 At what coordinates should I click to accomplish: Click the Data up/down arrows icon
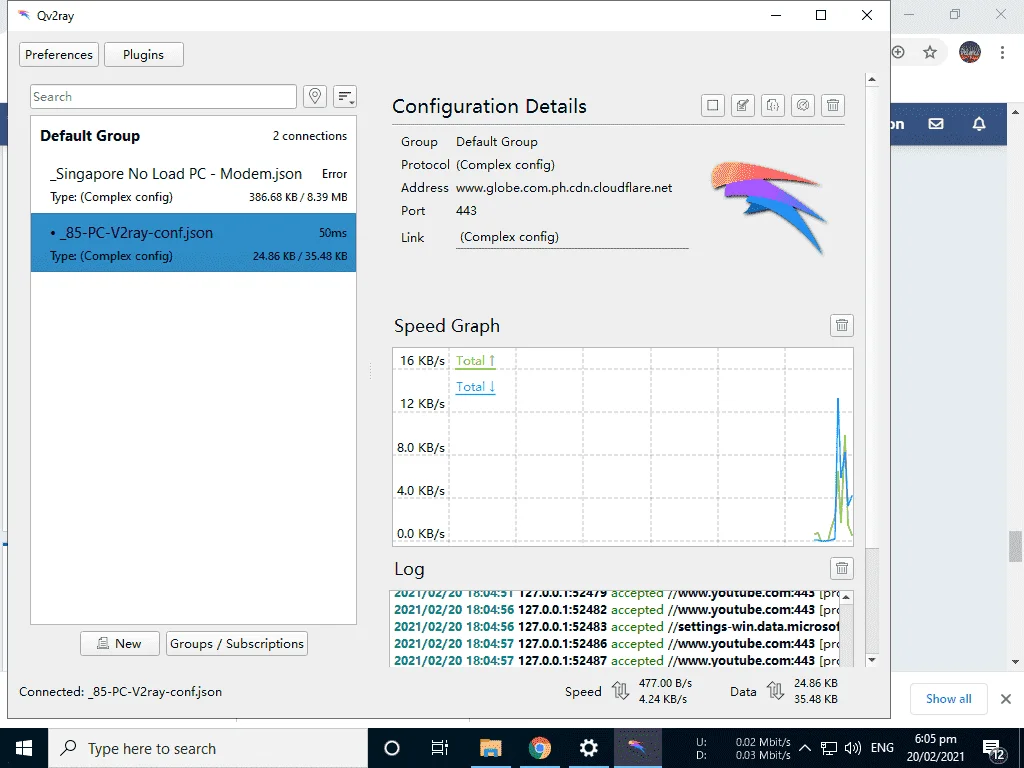click(x=775, y=690)
